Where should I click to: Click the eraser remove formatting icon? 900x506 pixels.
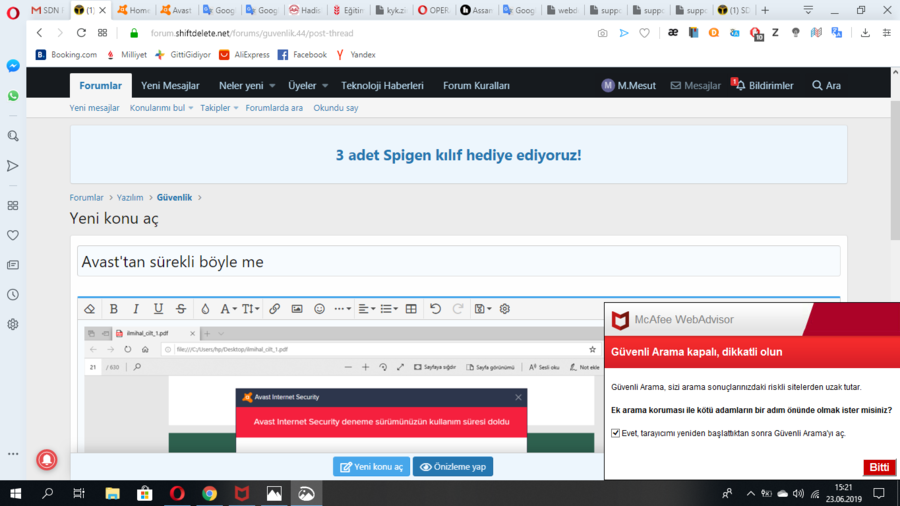tap(89, 309)
